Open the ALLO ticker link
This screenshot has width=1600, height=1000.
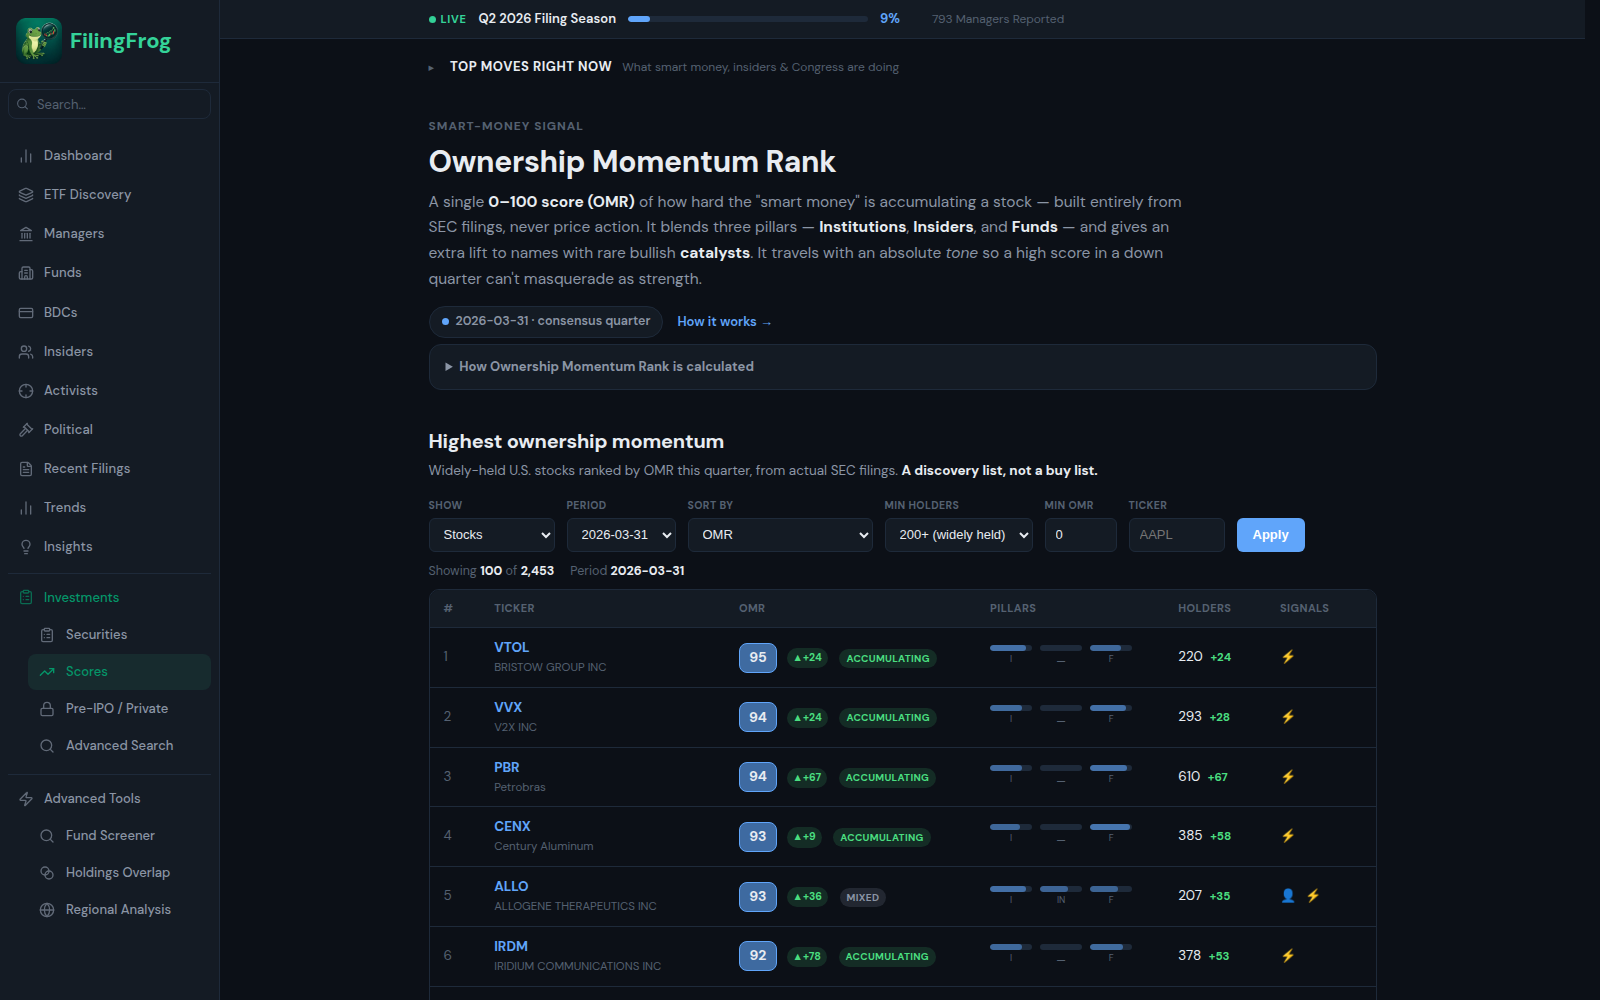click(x=511, y=887)
